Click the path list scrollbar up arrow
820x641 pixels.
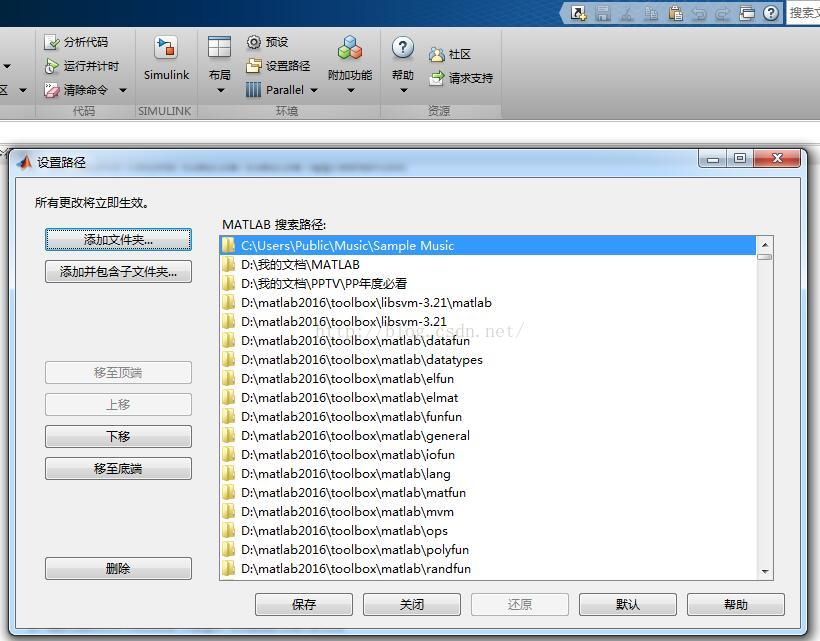click(765, 244)
